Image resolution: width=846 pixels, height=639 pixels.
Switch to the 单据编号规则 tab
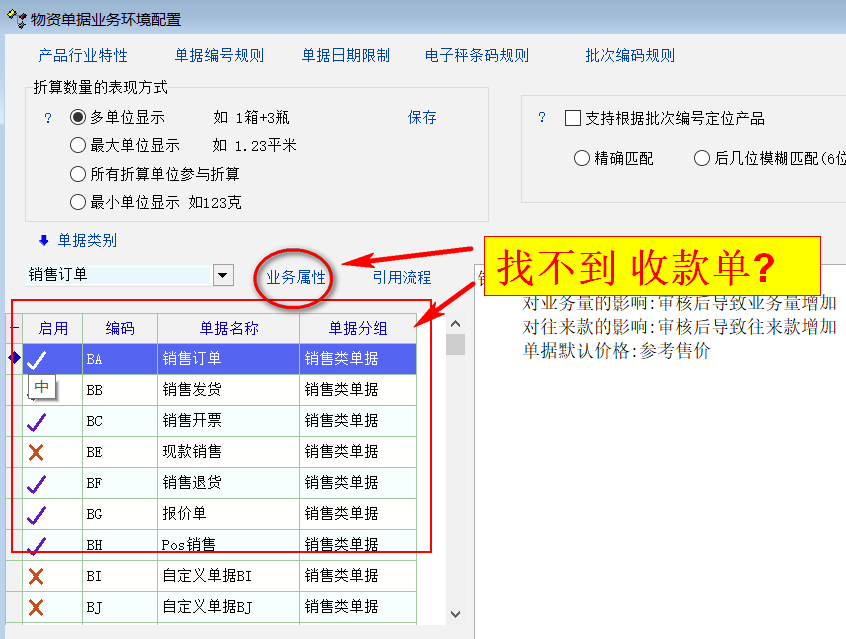click(x=220, y=56)
